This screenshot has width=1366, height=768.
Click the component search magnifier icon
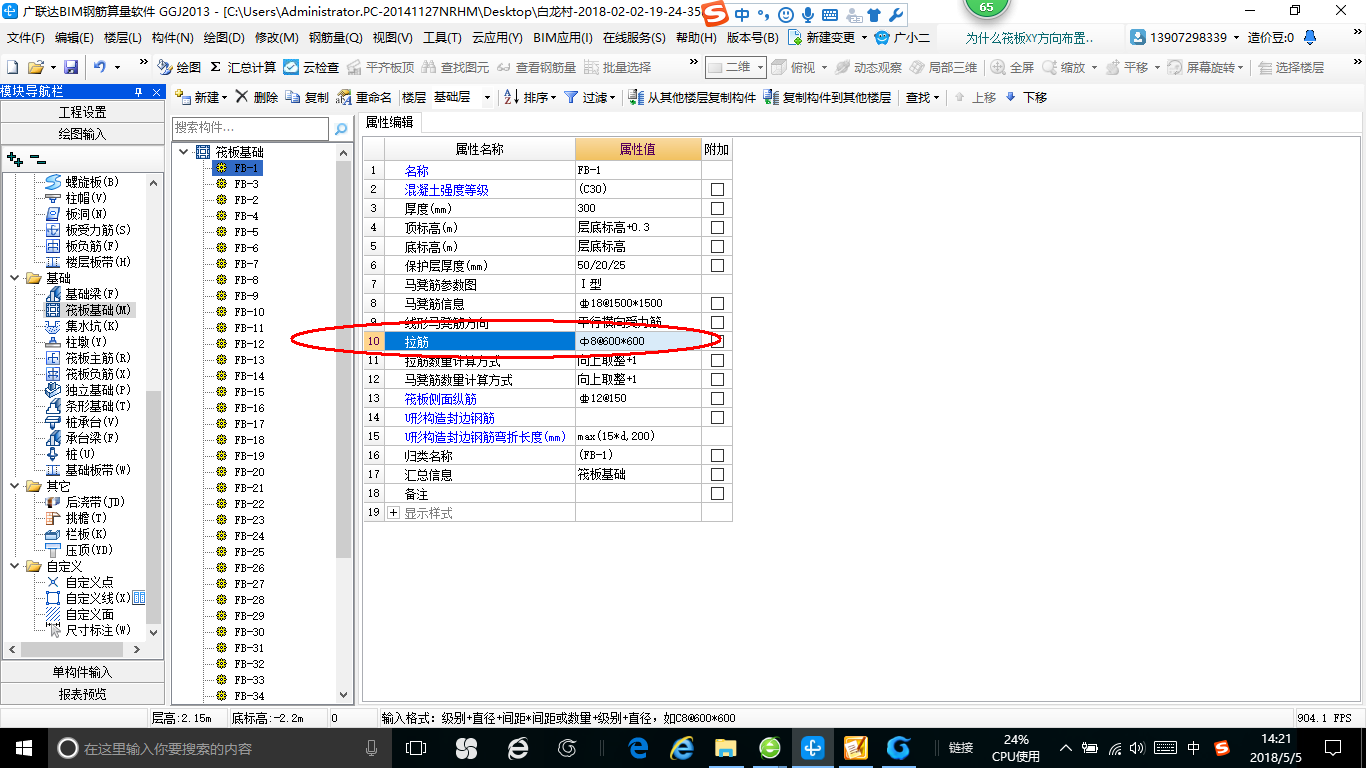pos(341,129)
